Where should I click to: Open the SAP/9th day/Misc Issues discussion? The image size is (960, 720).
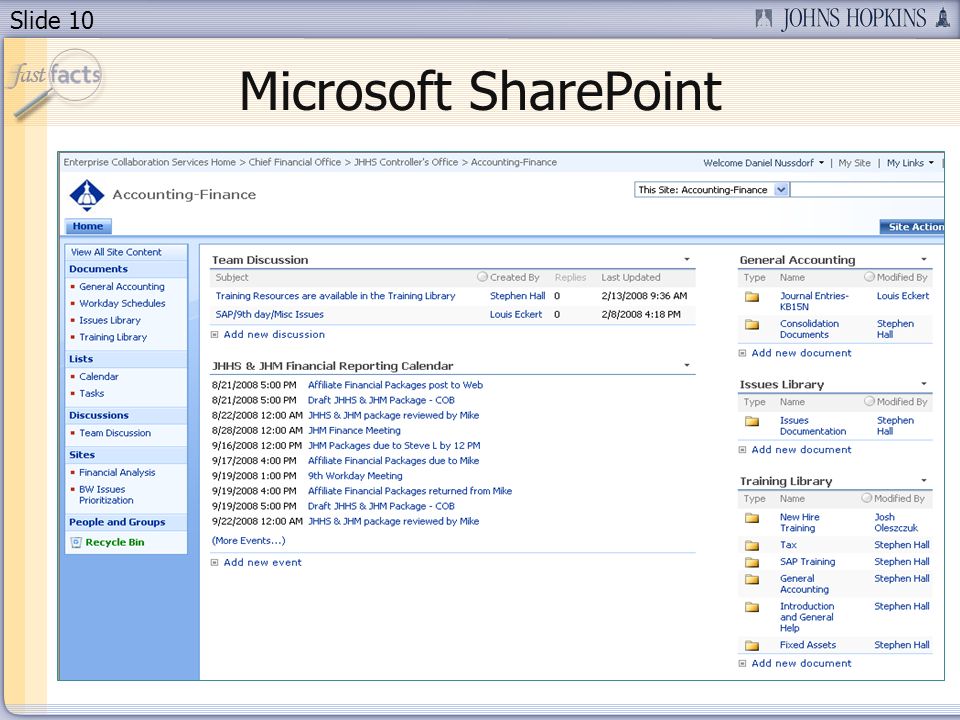[x=269, y=314]
